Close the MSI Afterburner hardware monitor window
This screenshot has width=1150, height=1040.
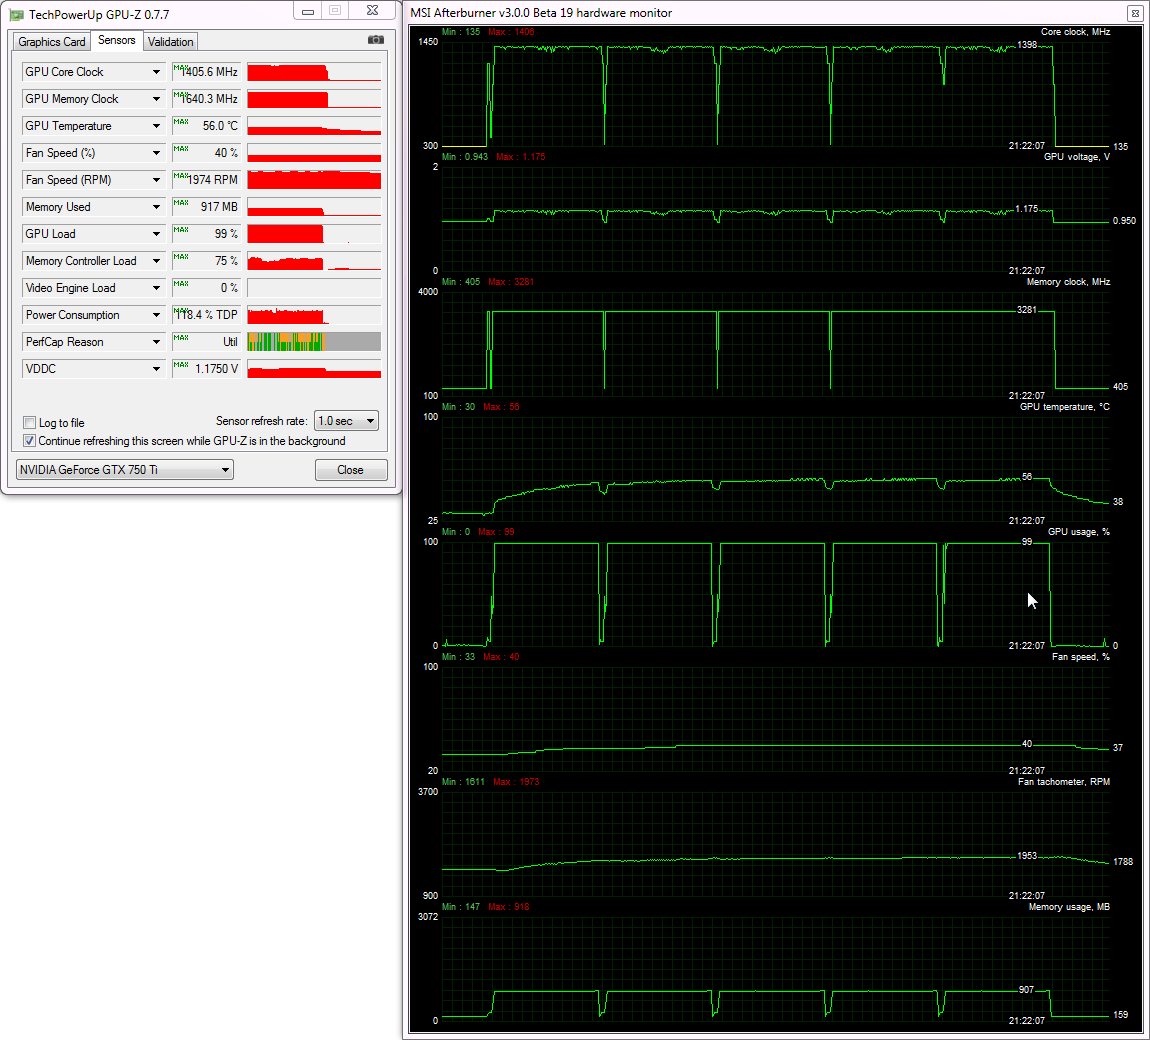coord(1135,13)
